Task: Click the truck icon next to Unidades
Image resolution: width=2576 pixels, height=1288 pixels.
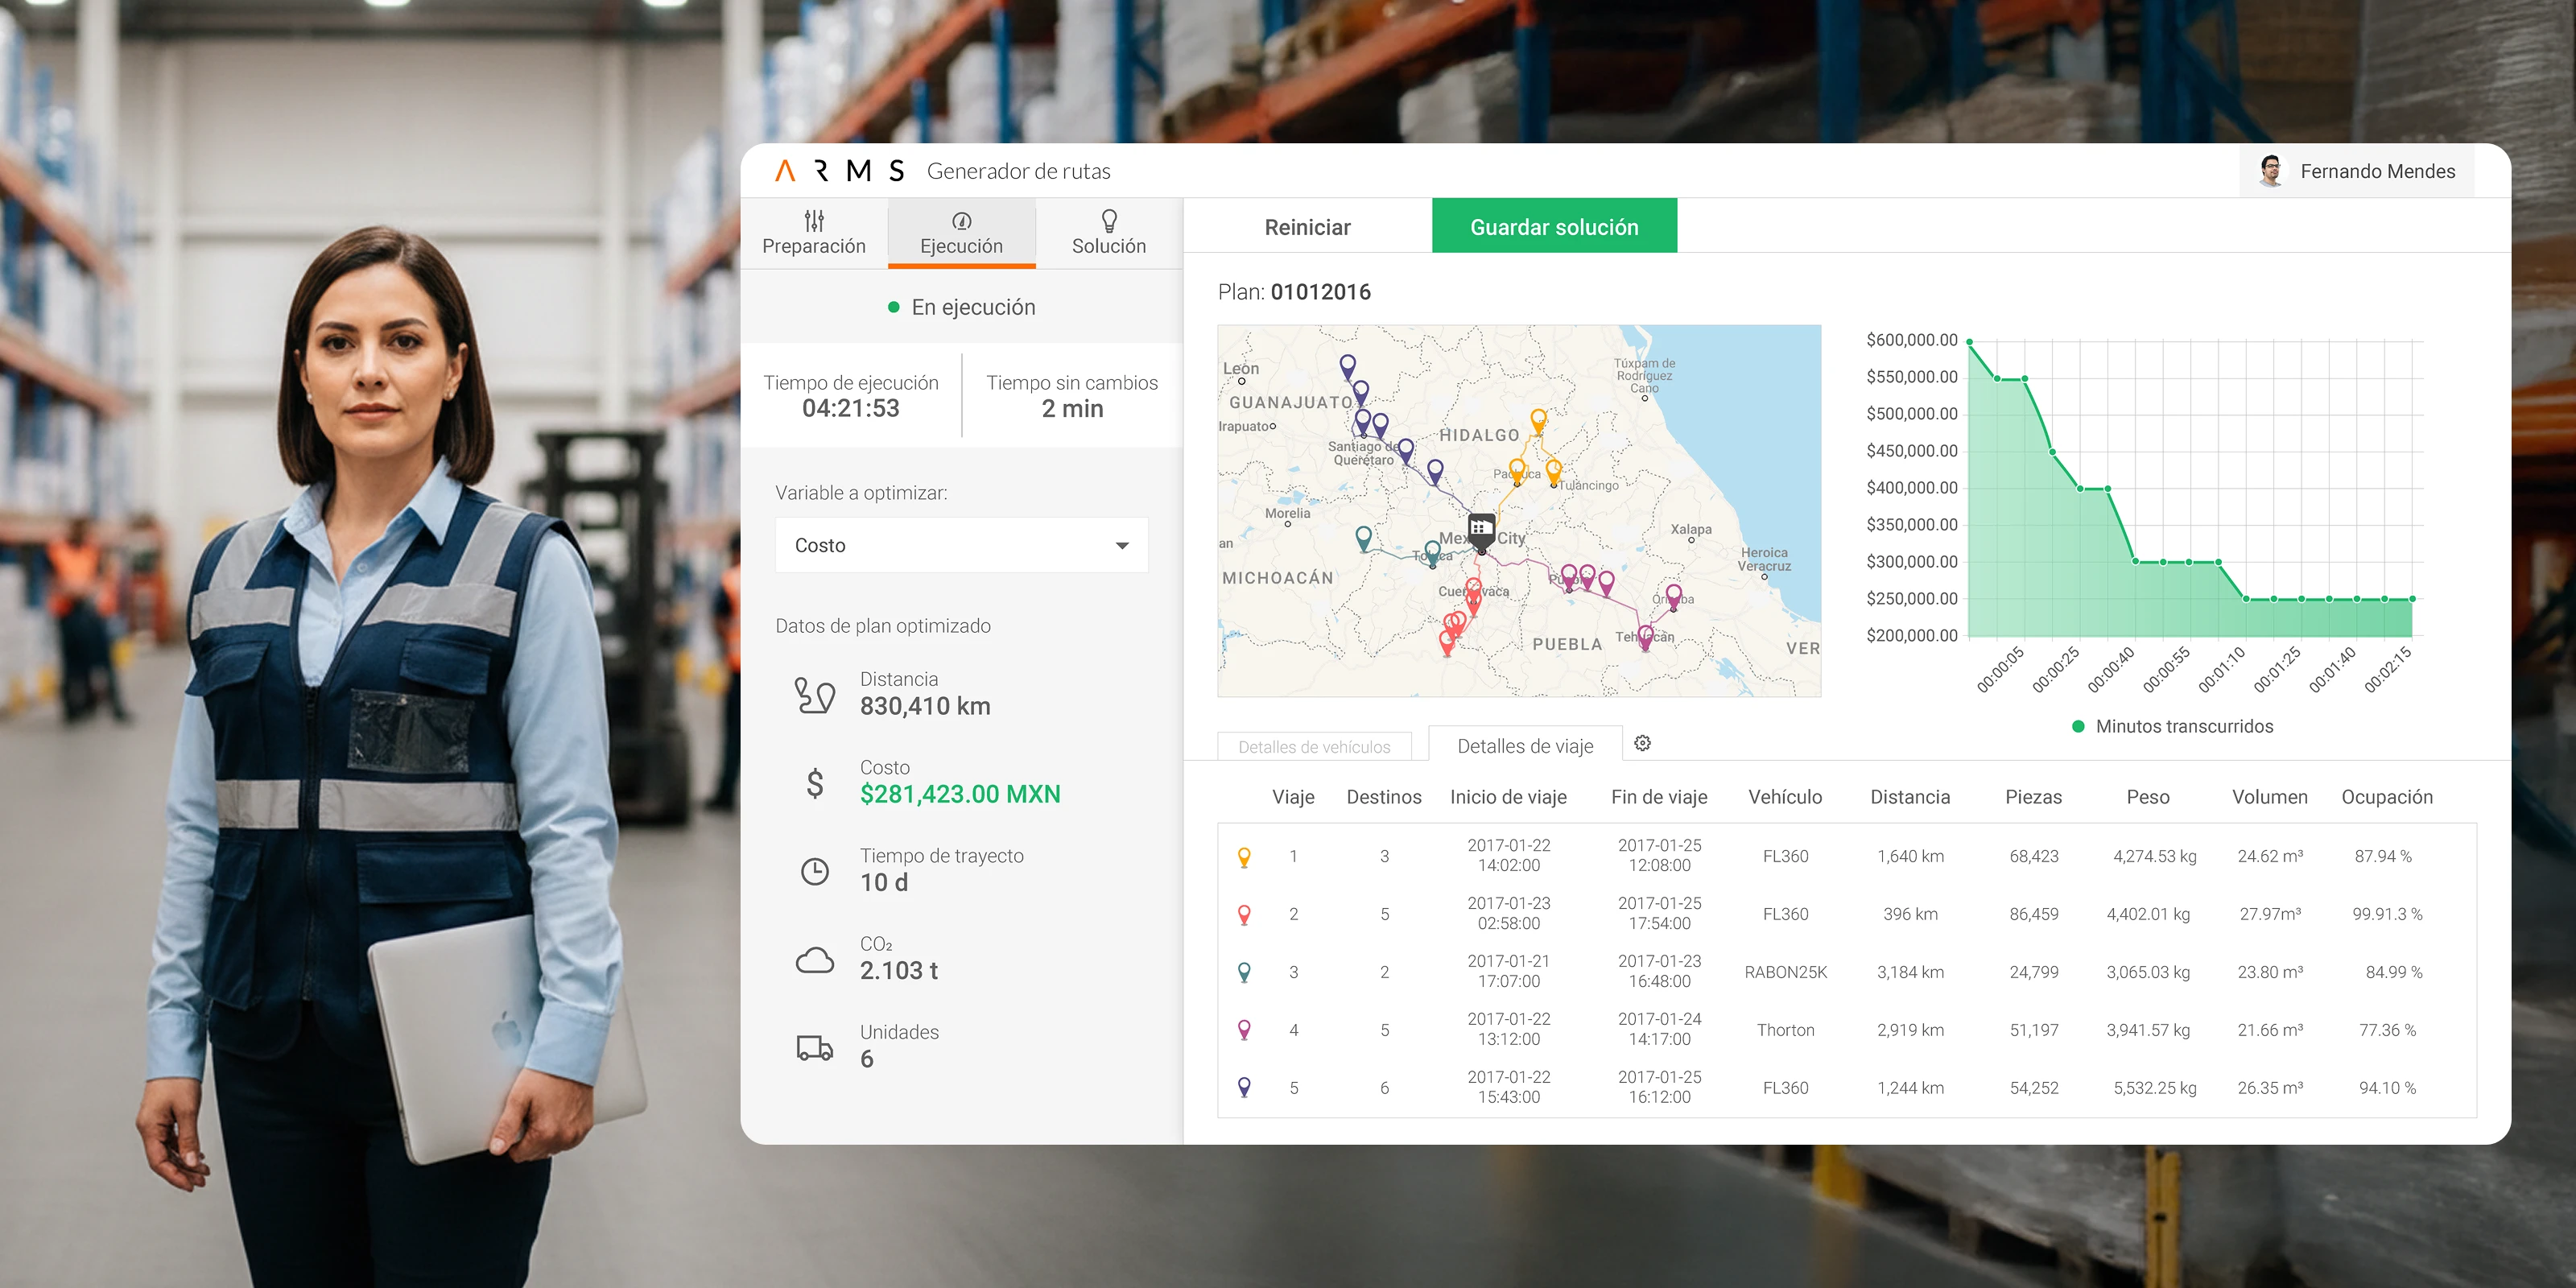Action: click(814, 1047)
